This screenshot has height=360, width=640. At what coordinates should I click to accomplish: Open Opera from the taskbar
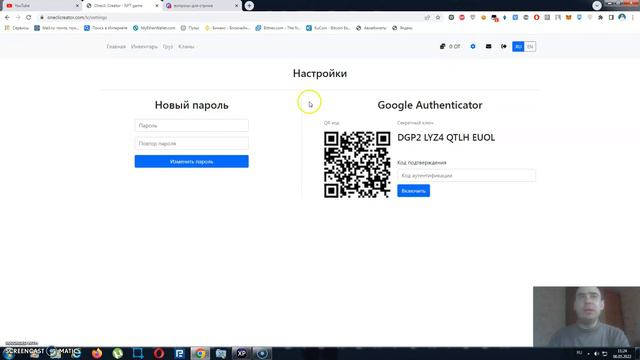point(159,353)
